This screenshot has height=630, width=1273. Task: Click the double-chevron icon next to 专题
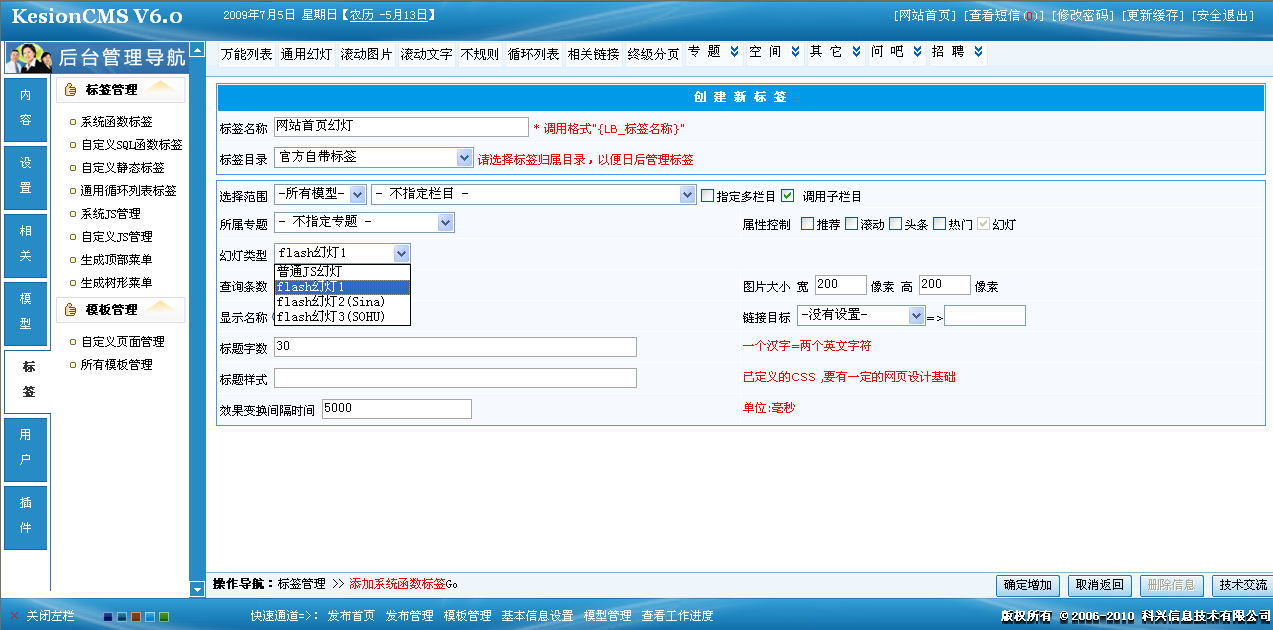point(735,52)
